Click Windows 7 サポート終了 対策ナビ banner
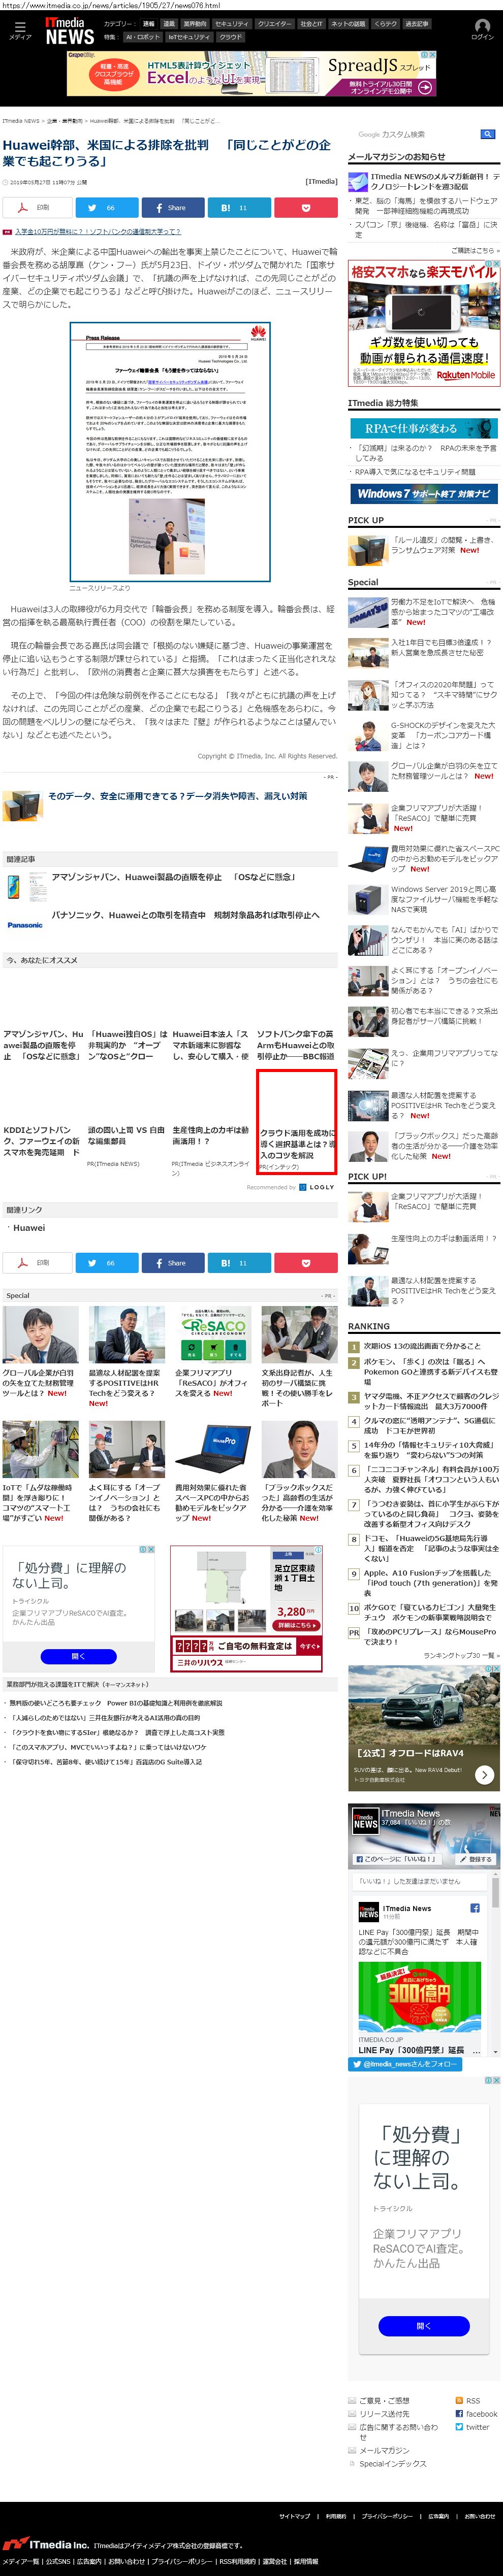 [424, 493]
